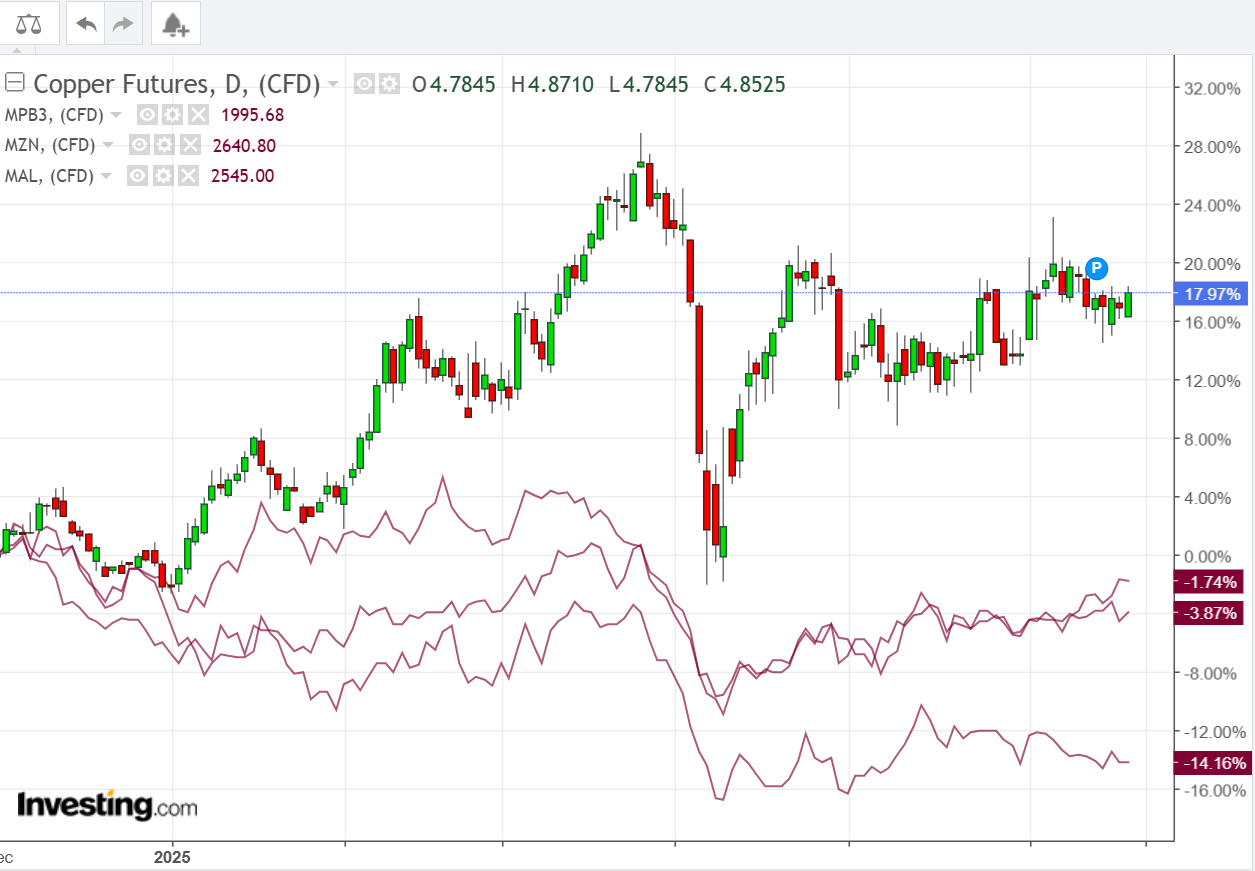Toggle visibility of Copper Futures series
Screen dimensions: 1255x871
click(365, 85)
